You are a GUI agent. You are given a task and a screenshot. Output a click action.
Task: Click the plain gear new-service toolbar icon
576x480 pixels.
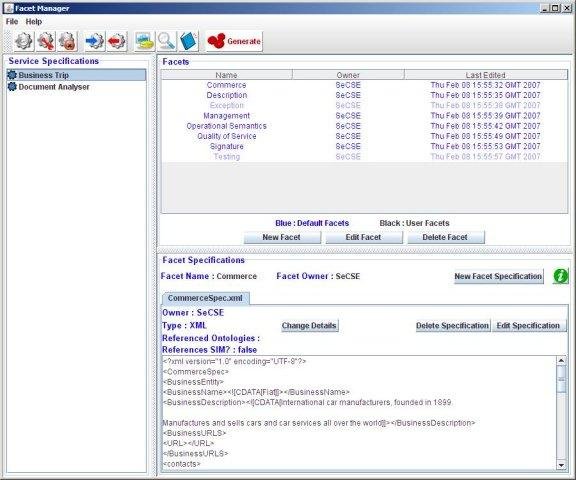(24, 41)
